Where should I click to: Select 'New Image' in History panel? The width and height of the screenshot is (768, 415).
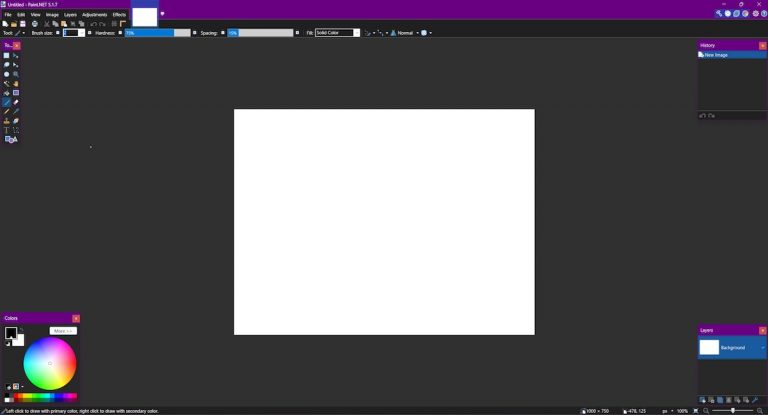716,55
